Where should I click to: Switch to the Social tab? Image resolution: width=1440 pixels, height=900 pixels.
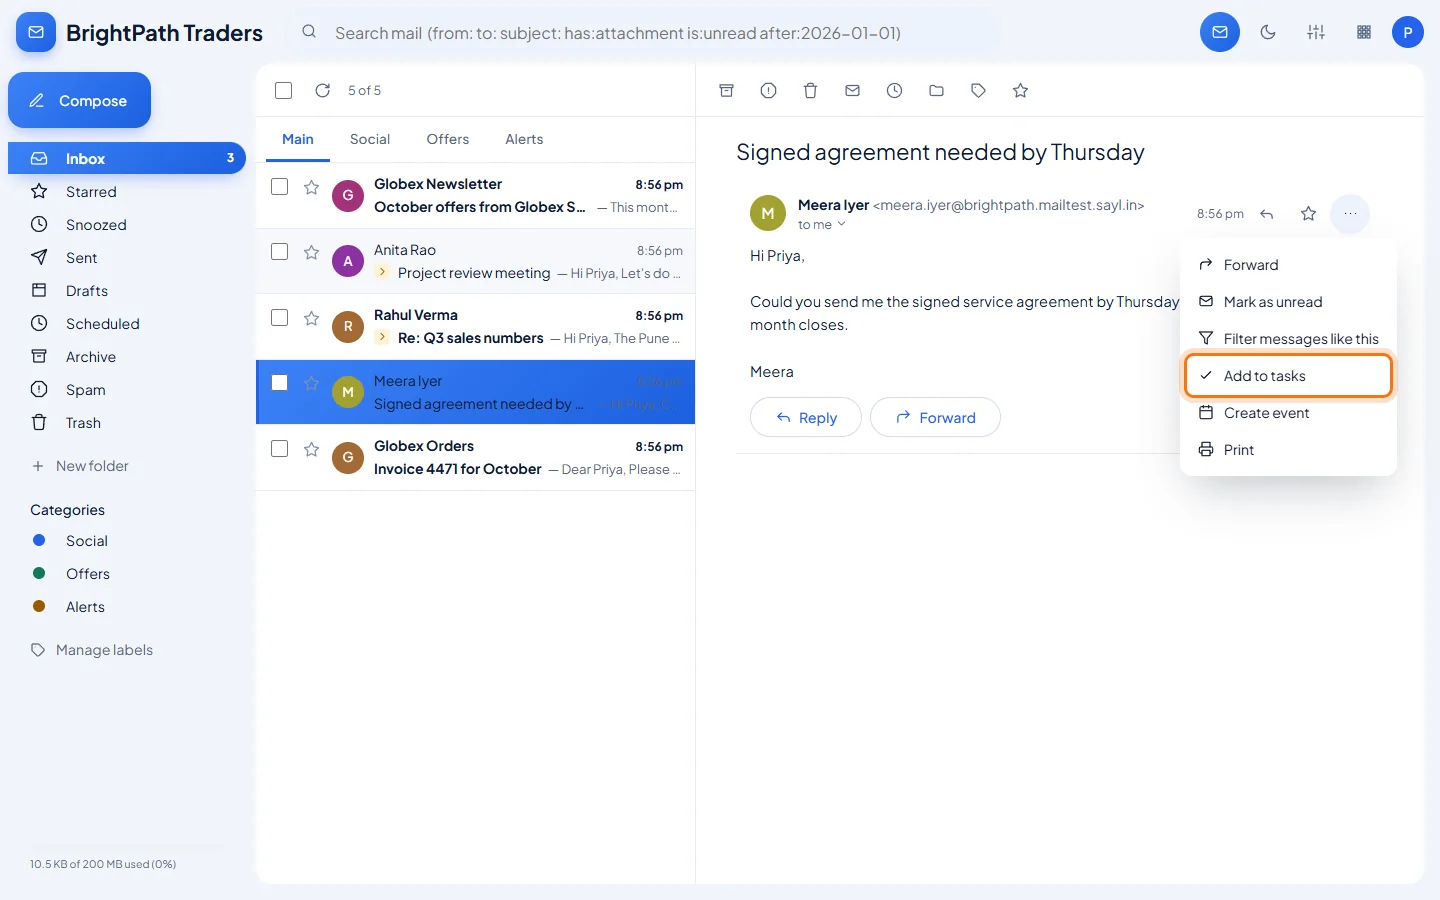370,140
